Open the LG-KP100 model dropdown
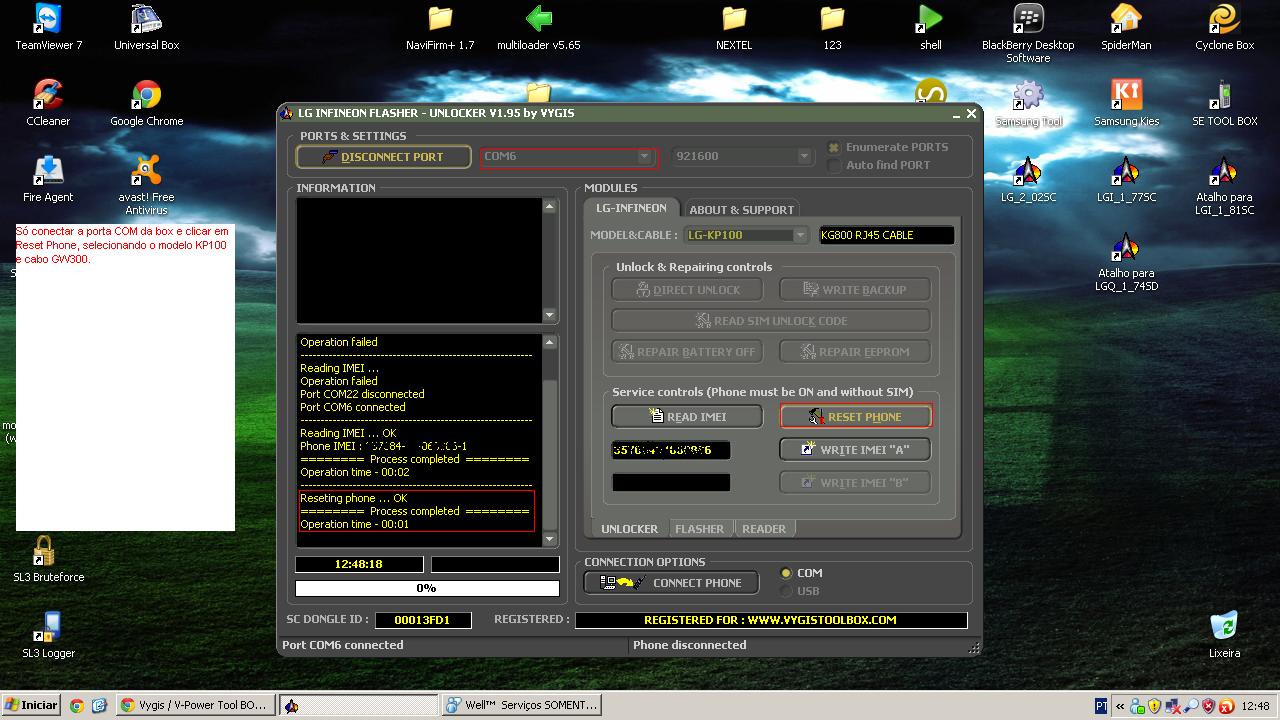The image size is (1280, 720). click(799, 236)
